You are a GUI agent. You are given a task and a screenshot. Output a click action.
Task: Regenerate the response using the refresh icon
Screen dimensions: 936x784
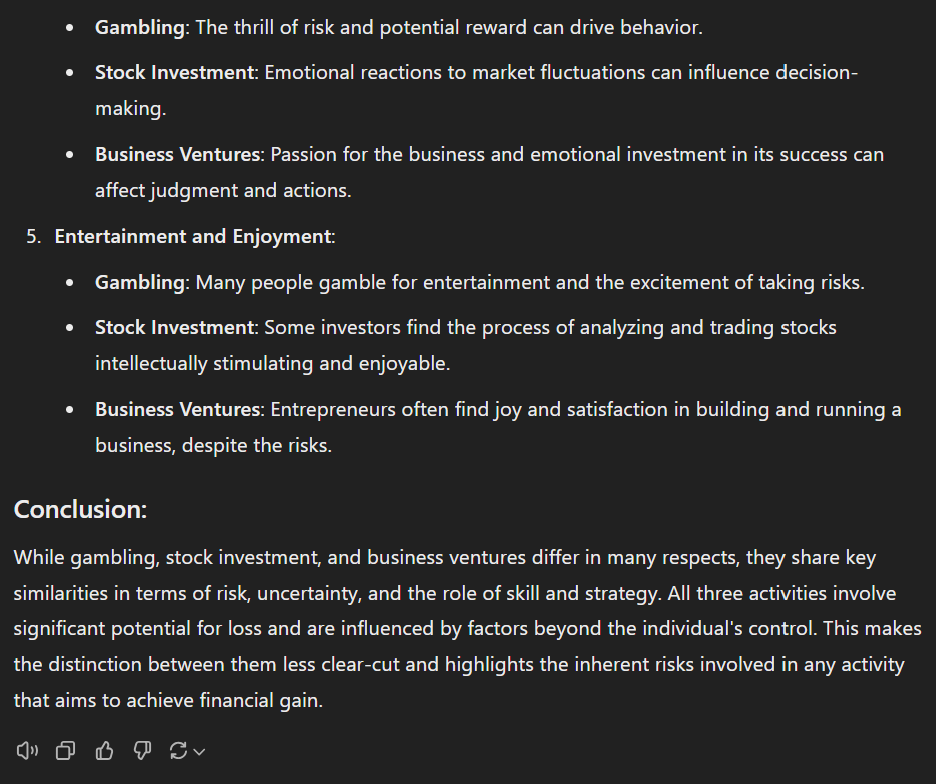click(x=178, y=751)
